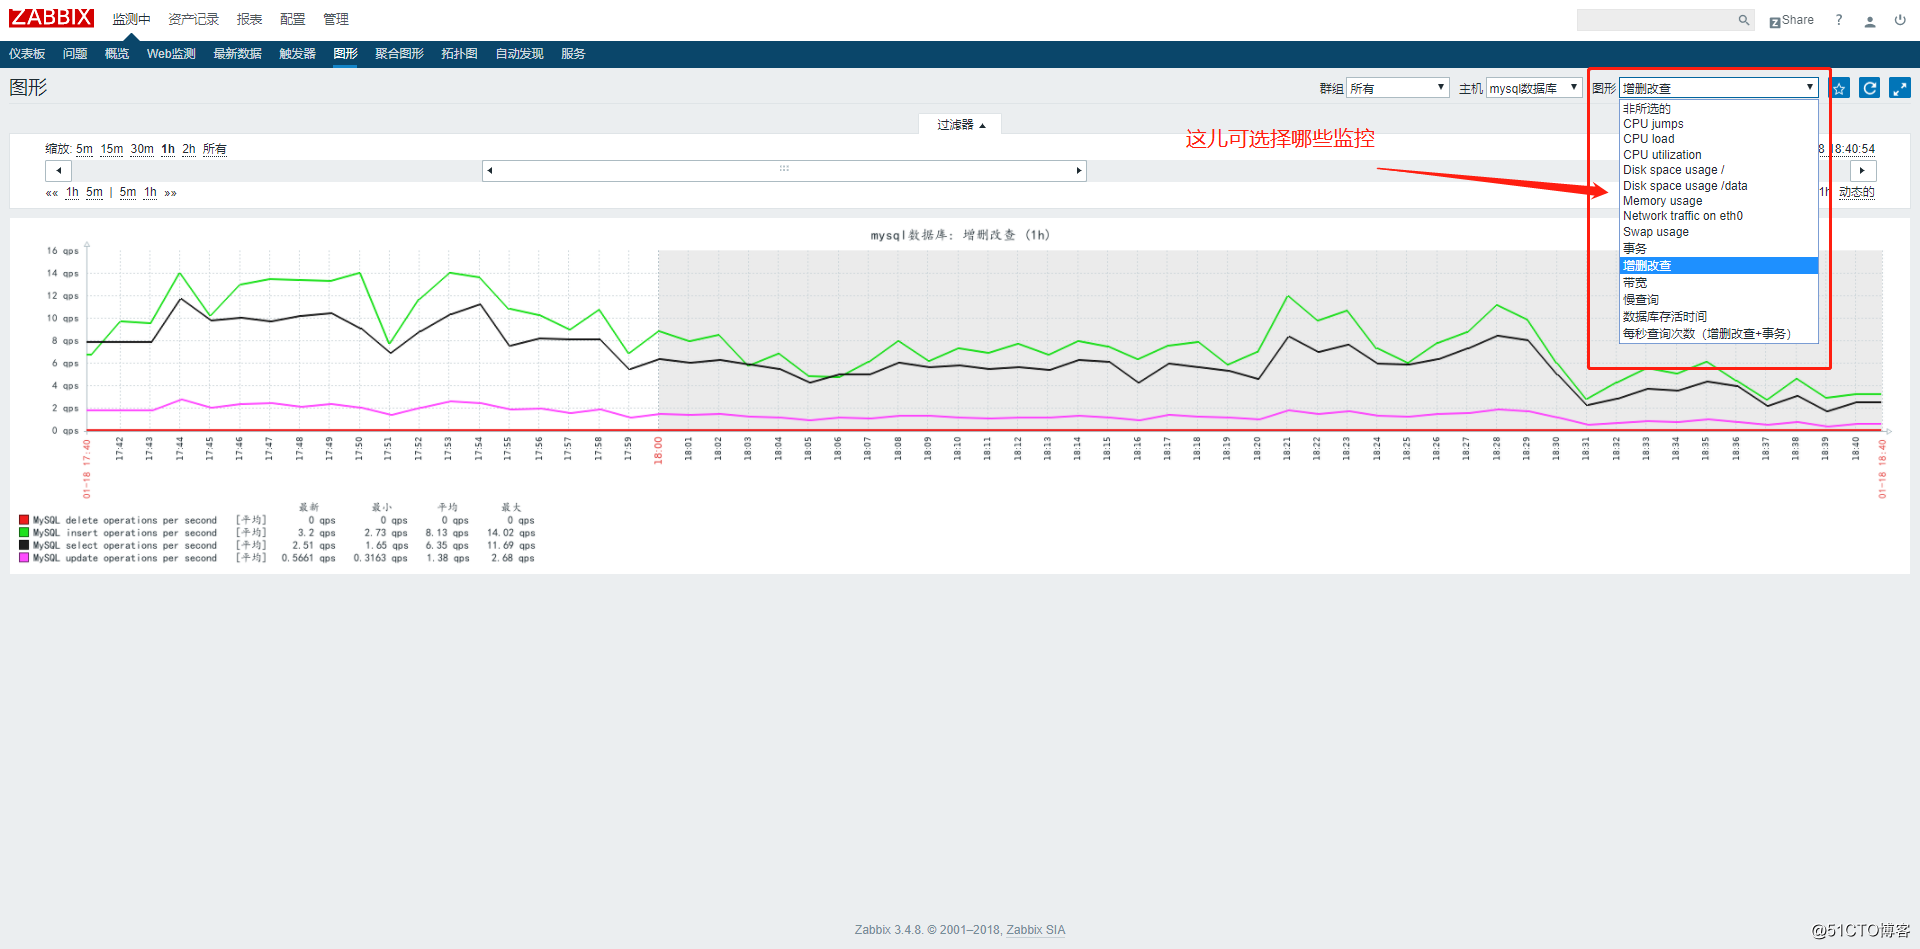
Task: Select CPU utilization graph option
Action: tap(1718, 155)
